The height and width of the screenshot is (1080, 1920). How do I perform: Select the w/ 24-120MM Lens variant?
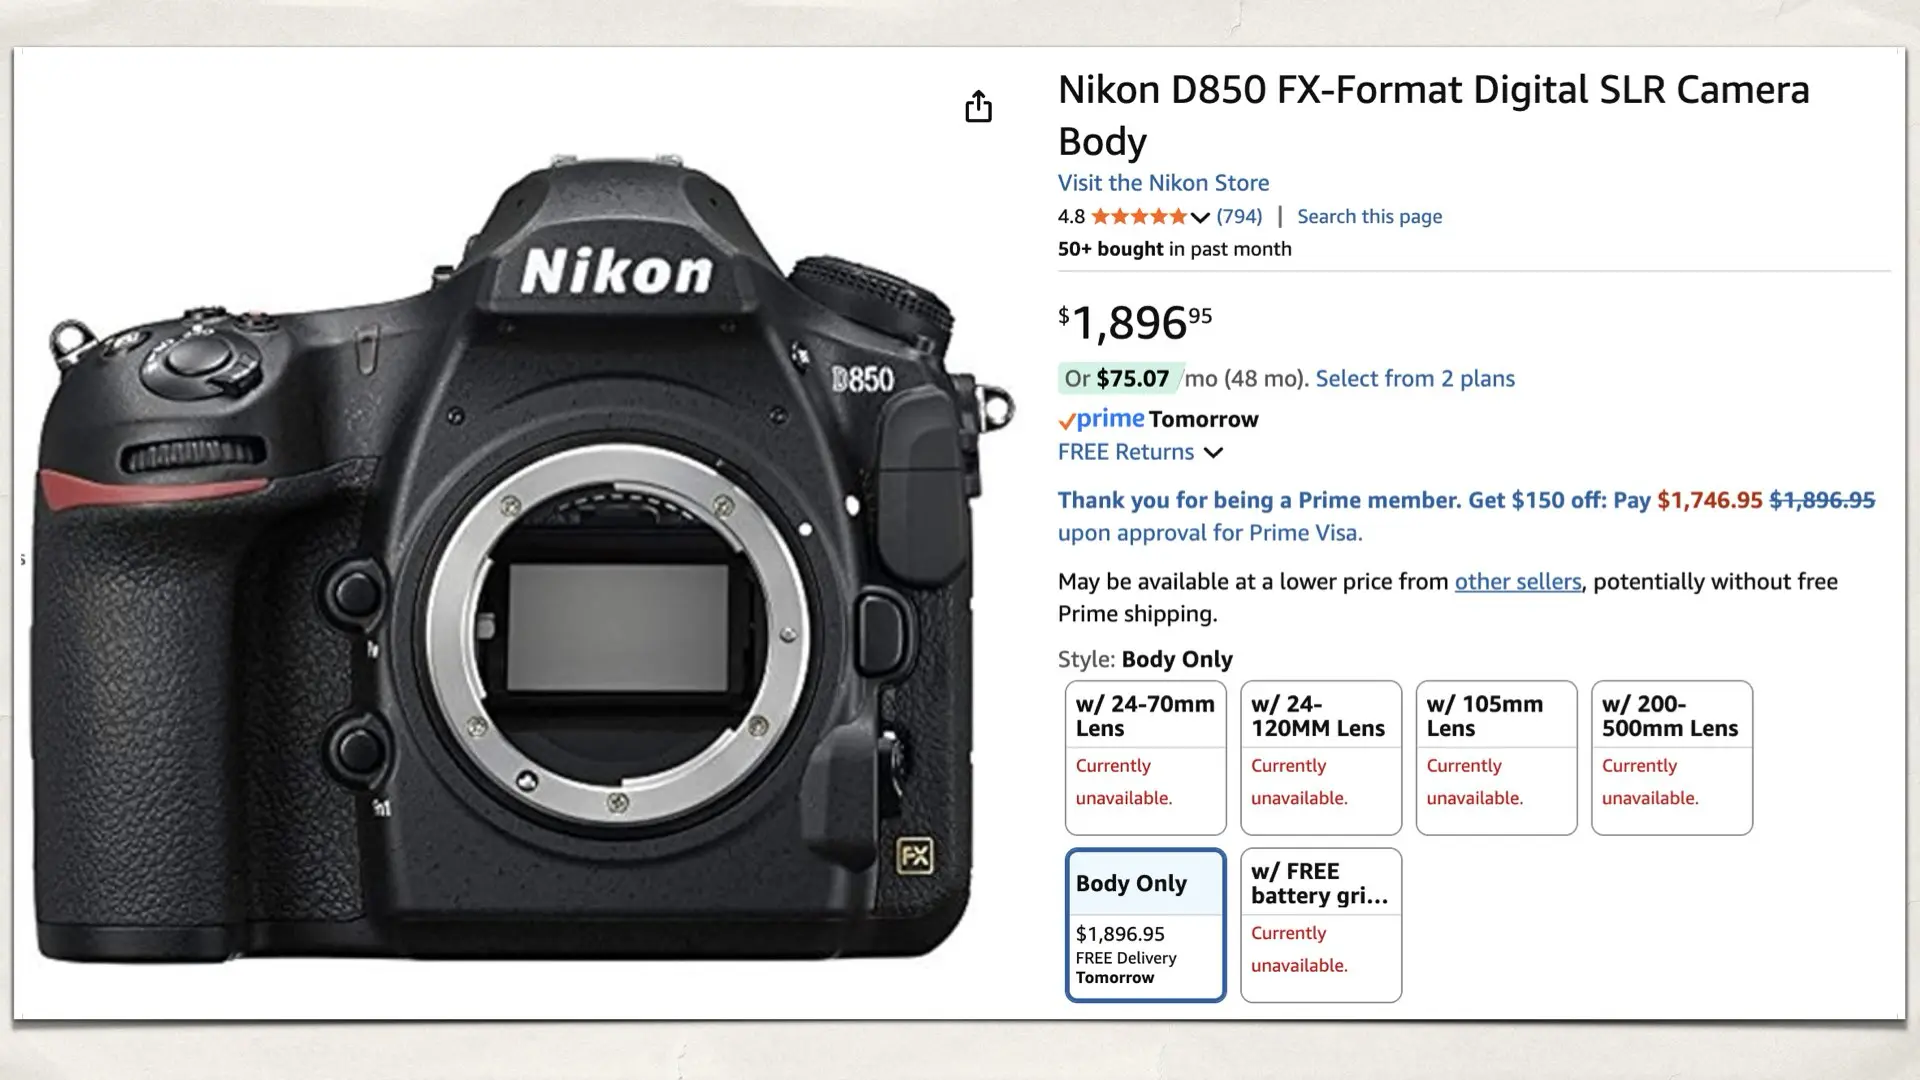coord(1320,757)
